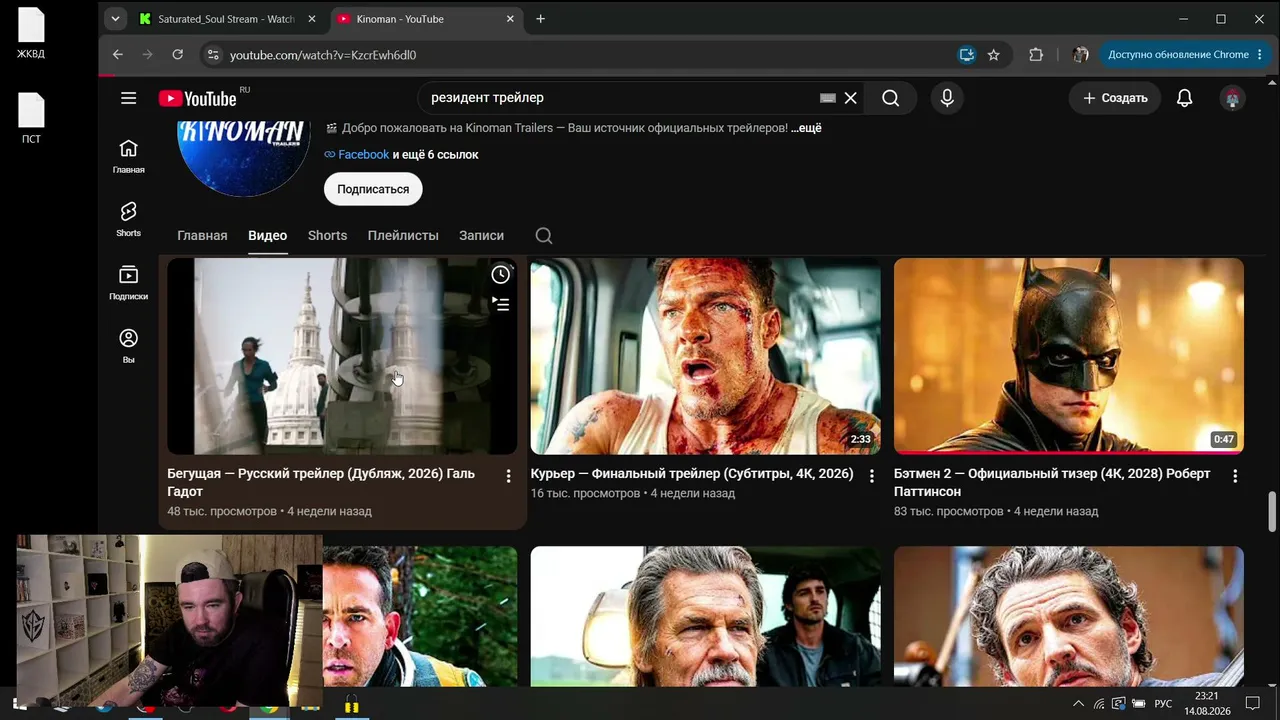This screenshot has height=720, width=1280.
Task: Open the Бегущая — Русский трейлер title
Action: click(x=321, y=483)
